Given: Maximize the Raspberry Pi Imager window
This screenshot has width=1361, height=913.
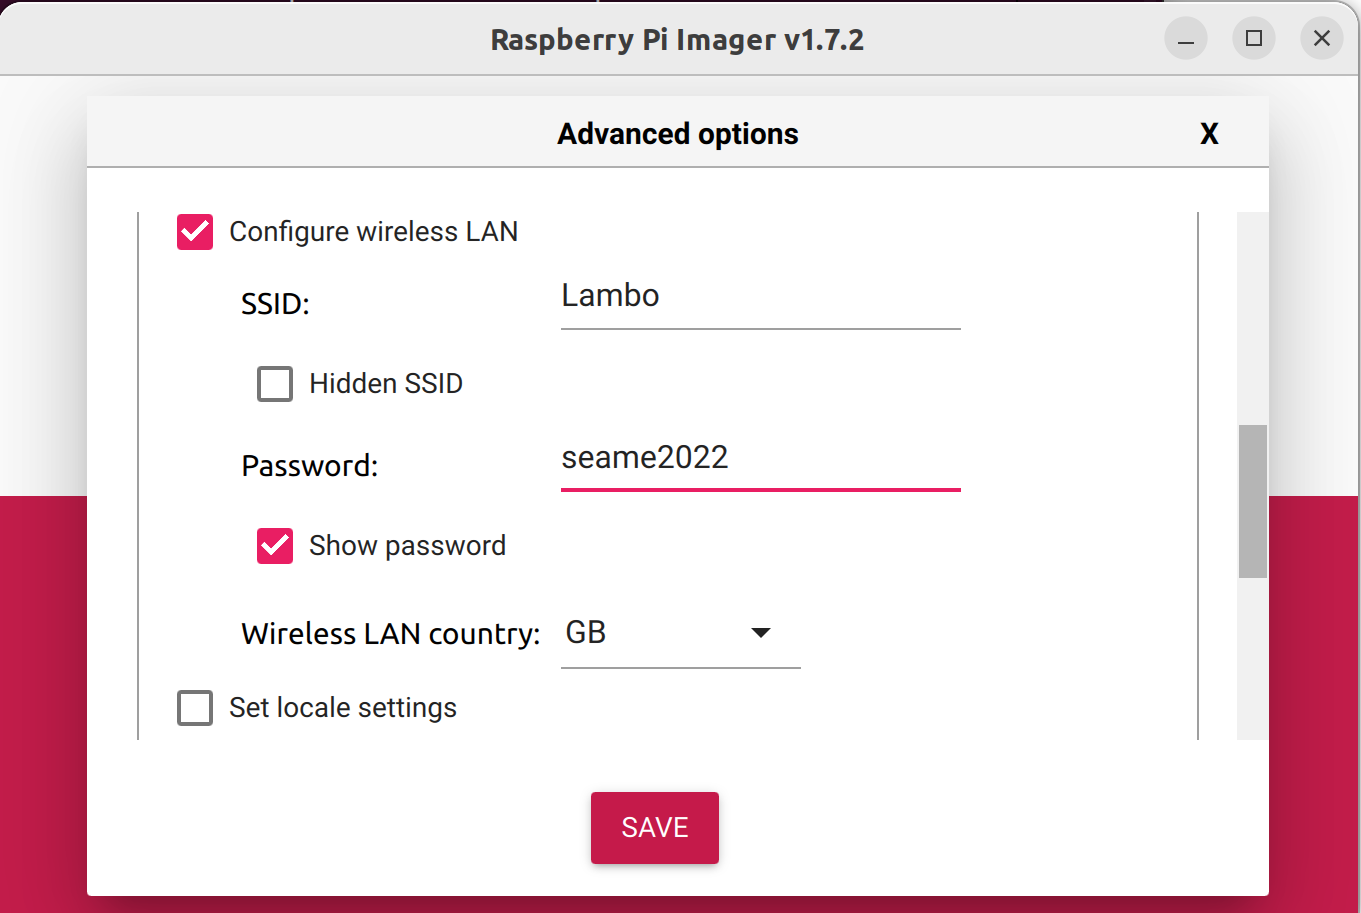Looking at the screenshot, I should [1254, 40].
